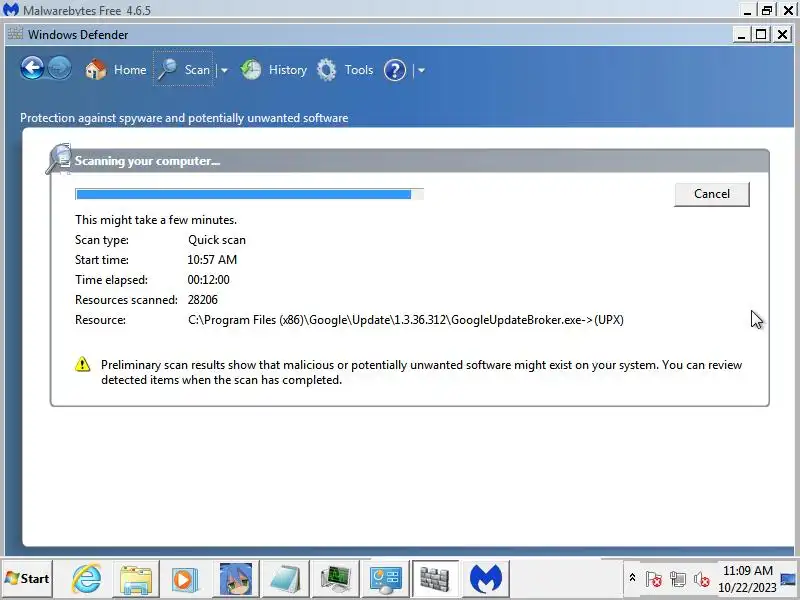Open Windows Media Player taskbar icon
Viewport: 800px width, 600px height.
(x=184, y=579)
